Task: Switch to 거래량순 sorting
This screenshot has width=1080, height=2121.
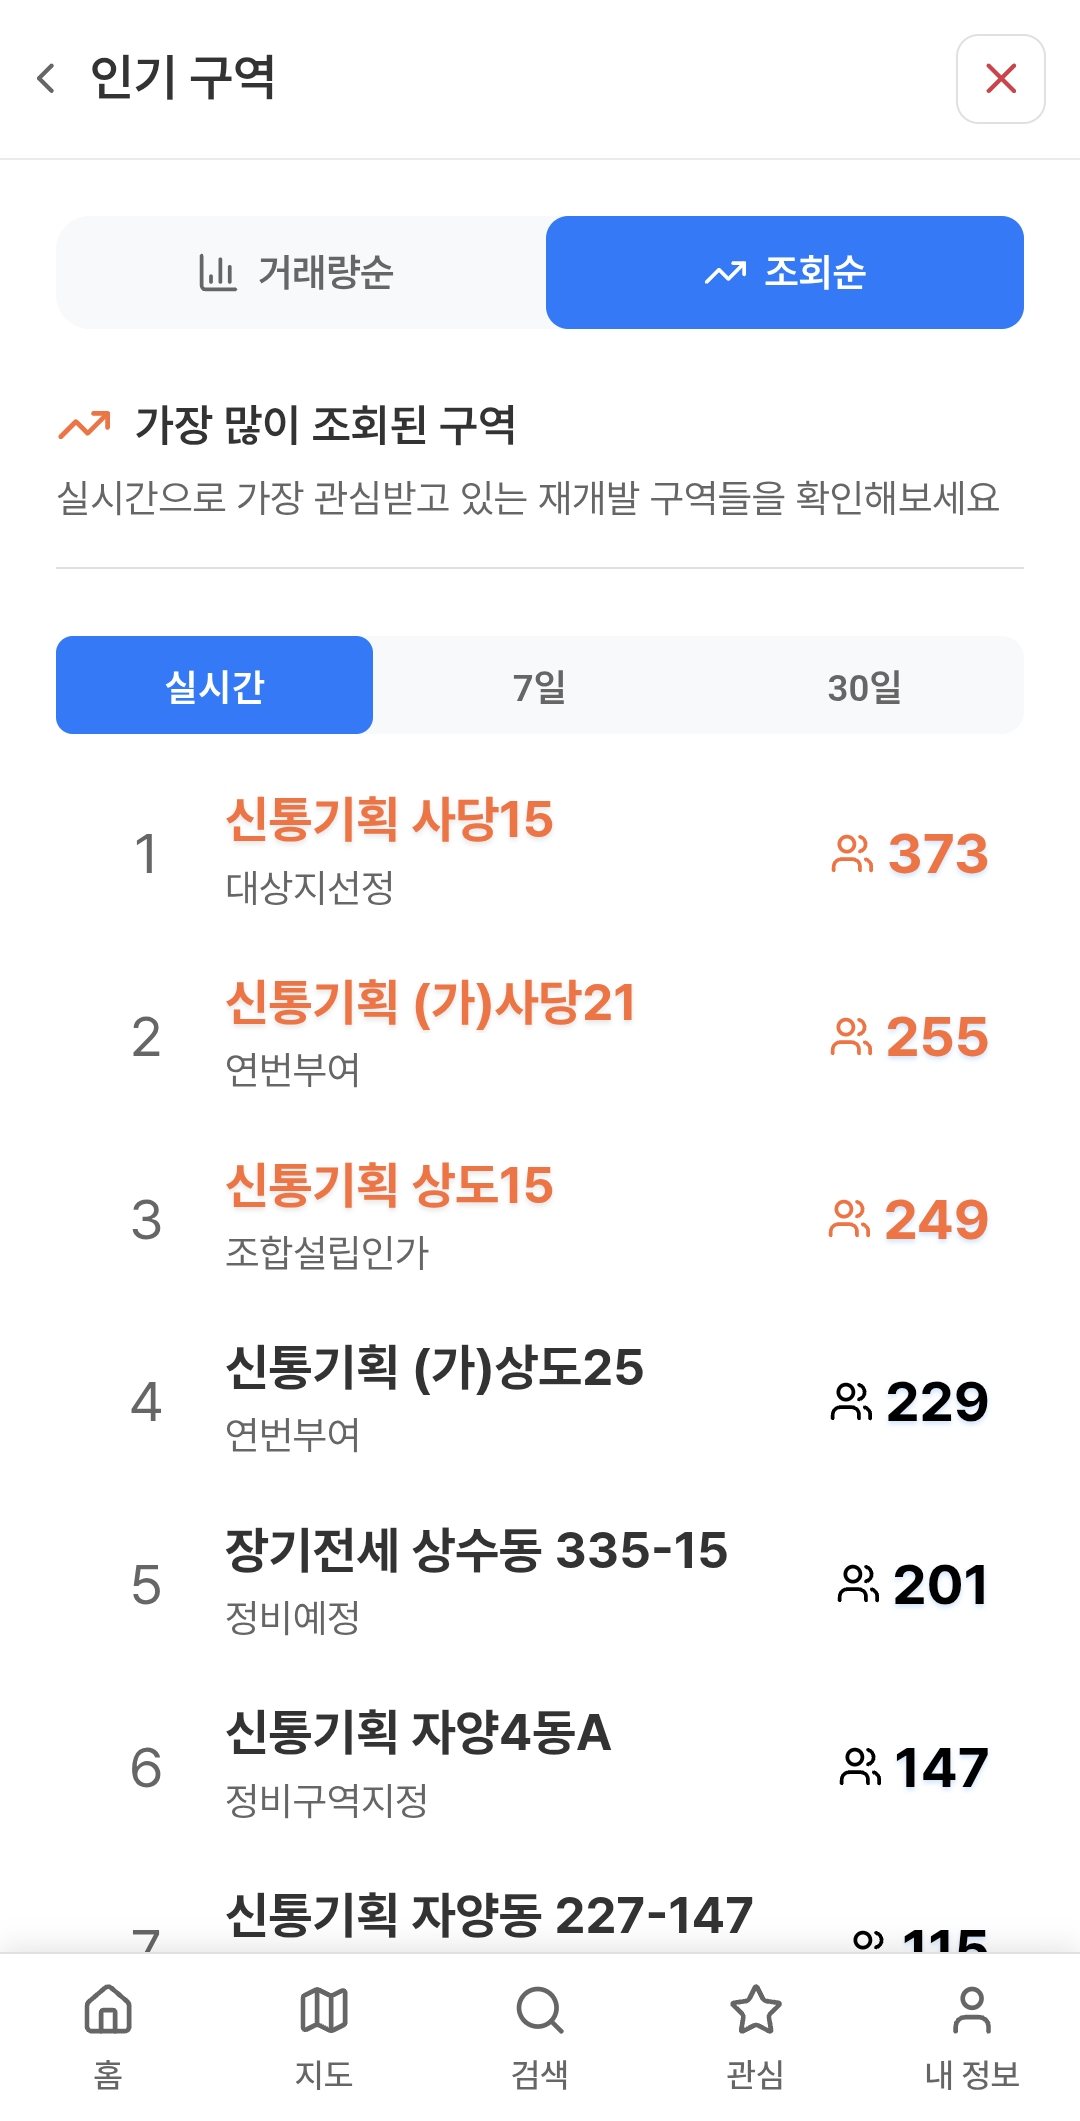Action: point(300,272)
